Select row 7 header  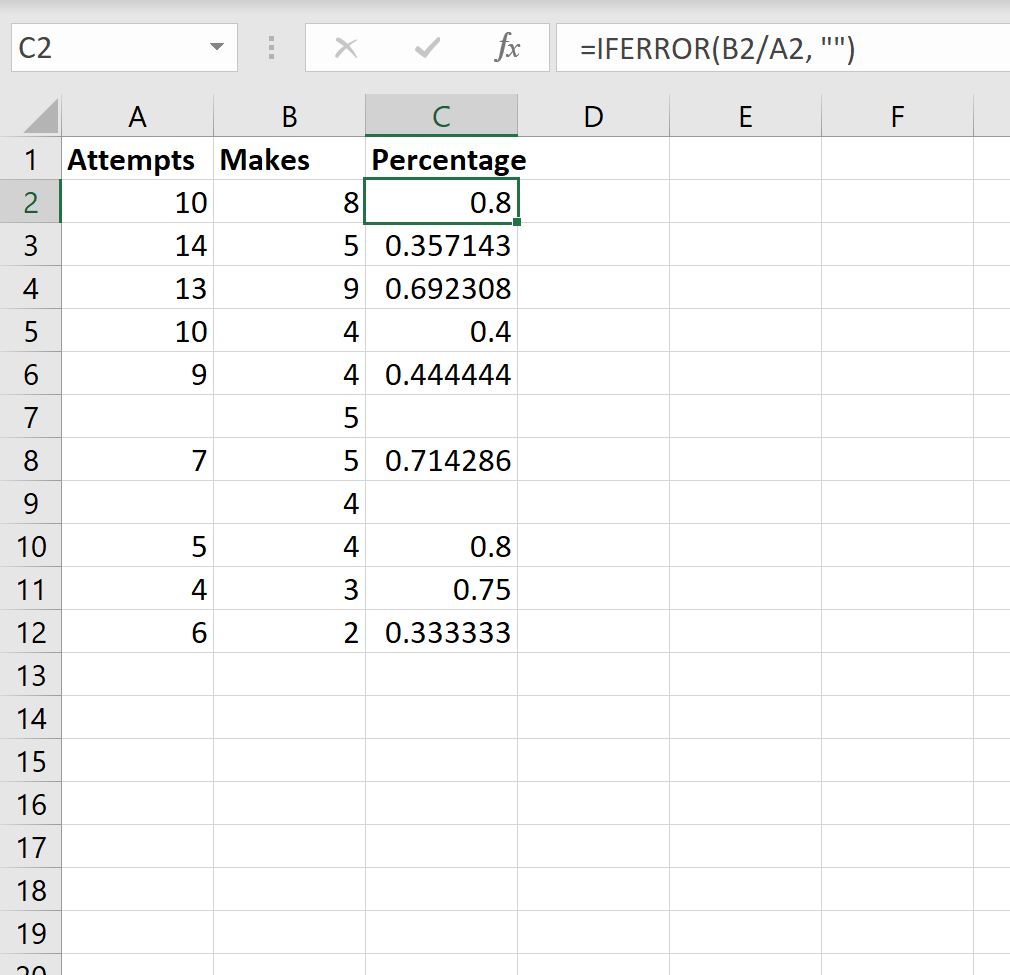click(x=31, y=417)
